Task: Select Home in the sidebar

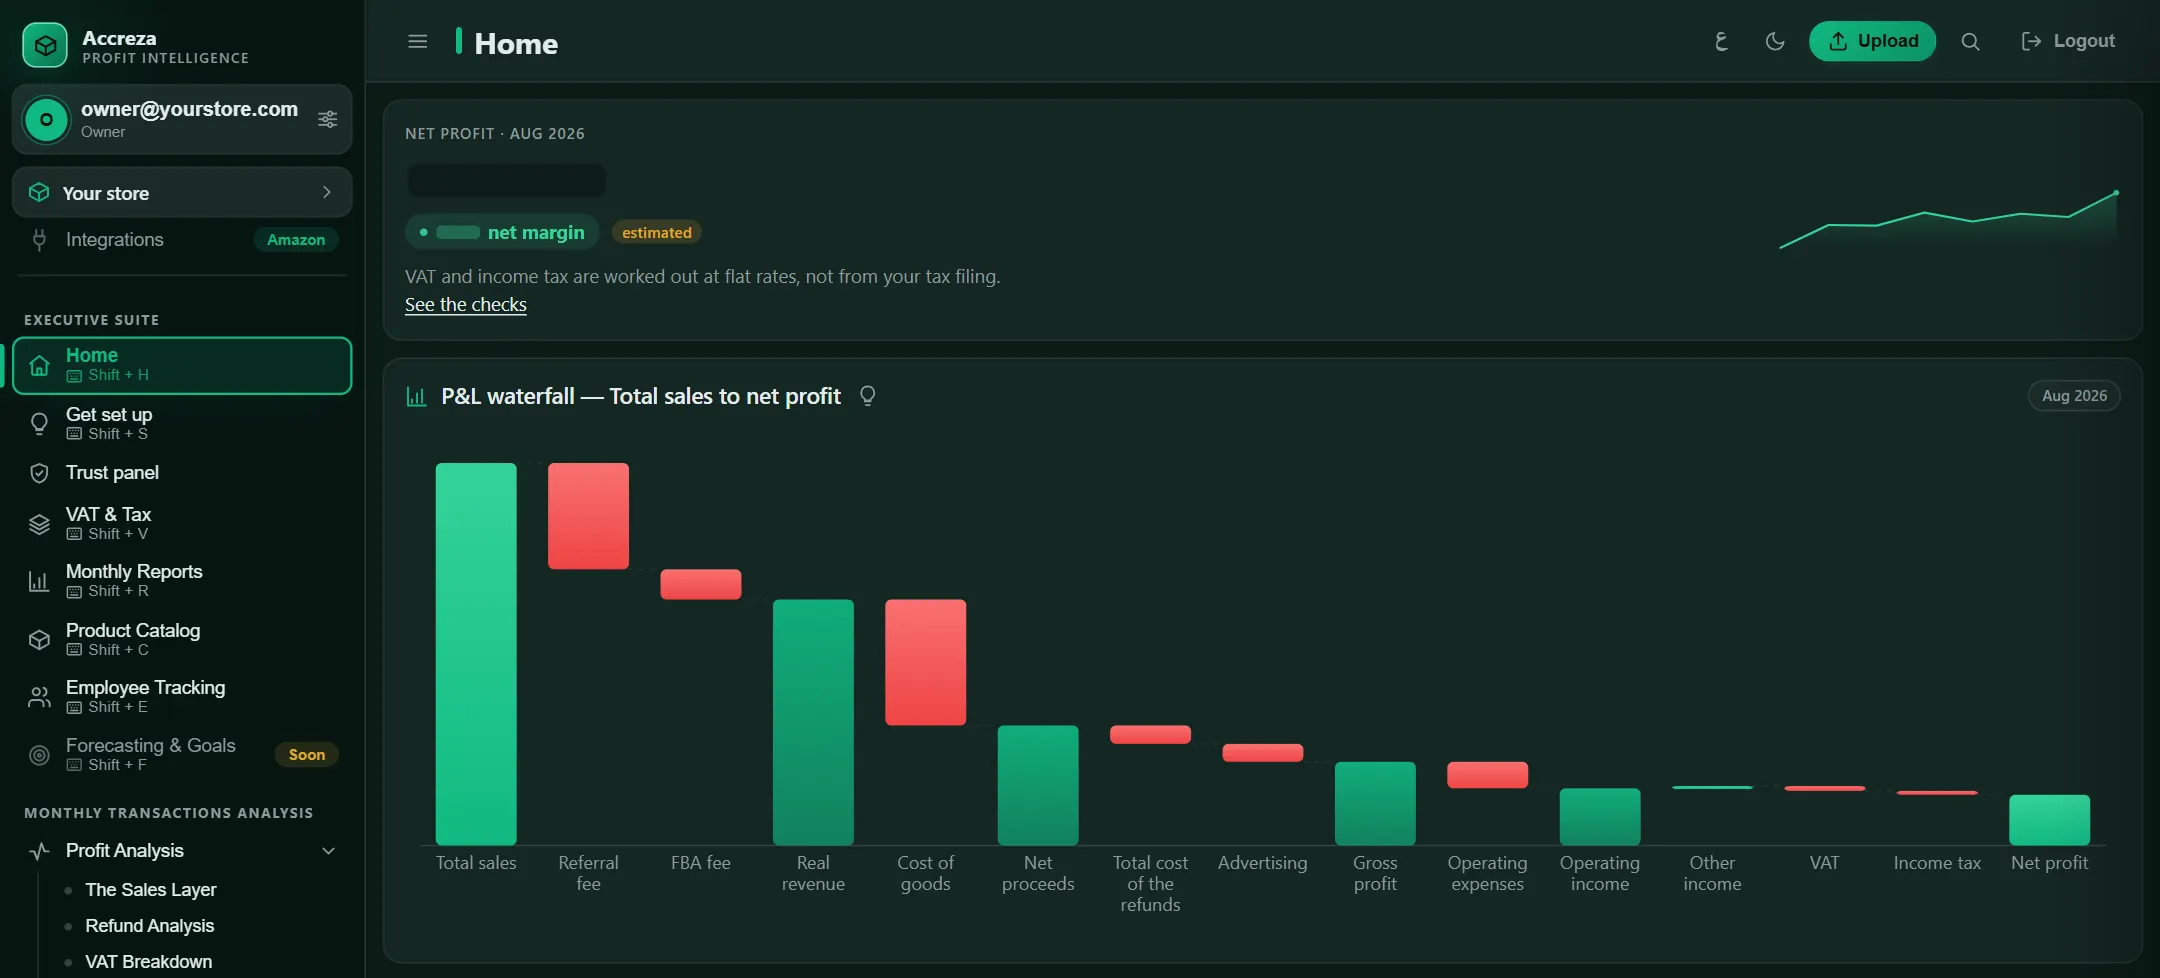Action: 182,365
